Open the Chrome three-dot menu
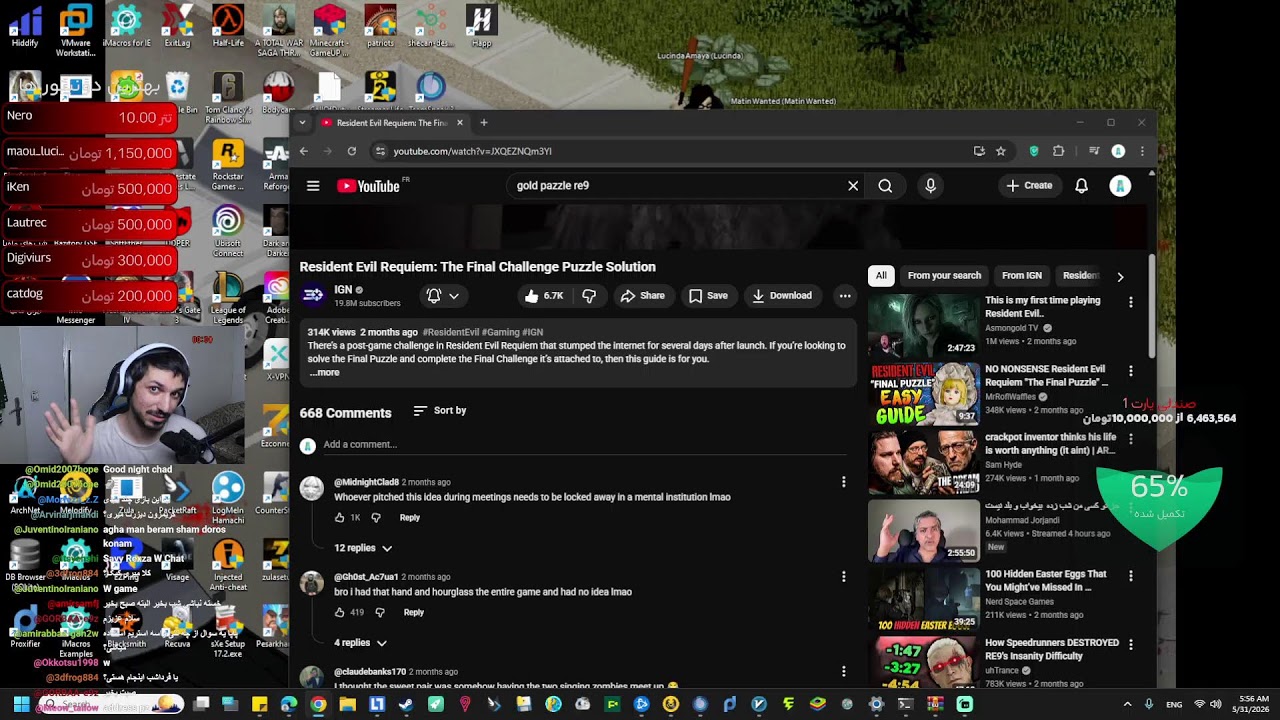 coord(1142,151)
